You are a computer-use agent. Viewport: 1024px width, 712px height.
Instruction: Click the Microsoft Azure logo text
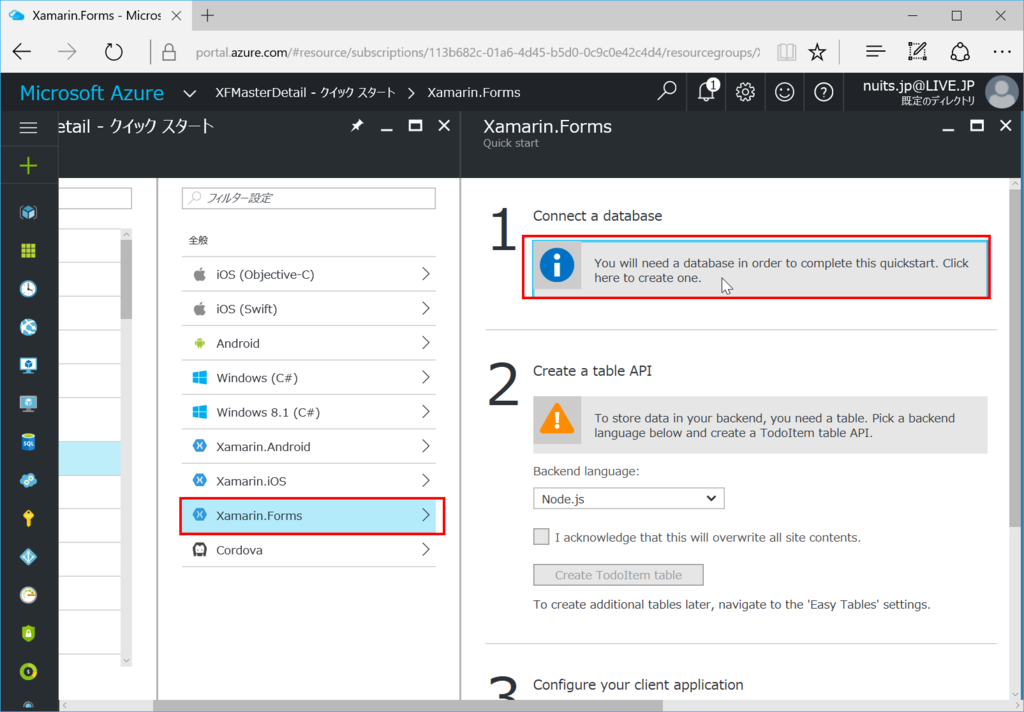click(x=92, y=93)
